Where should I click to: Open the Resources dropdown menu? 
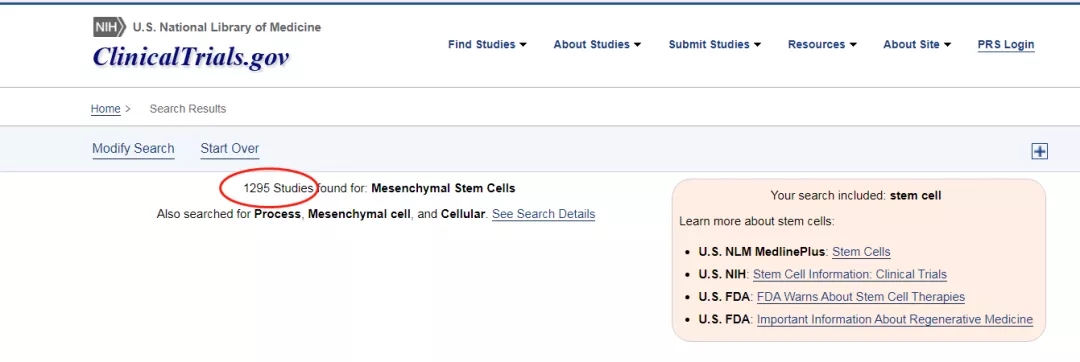822,45
